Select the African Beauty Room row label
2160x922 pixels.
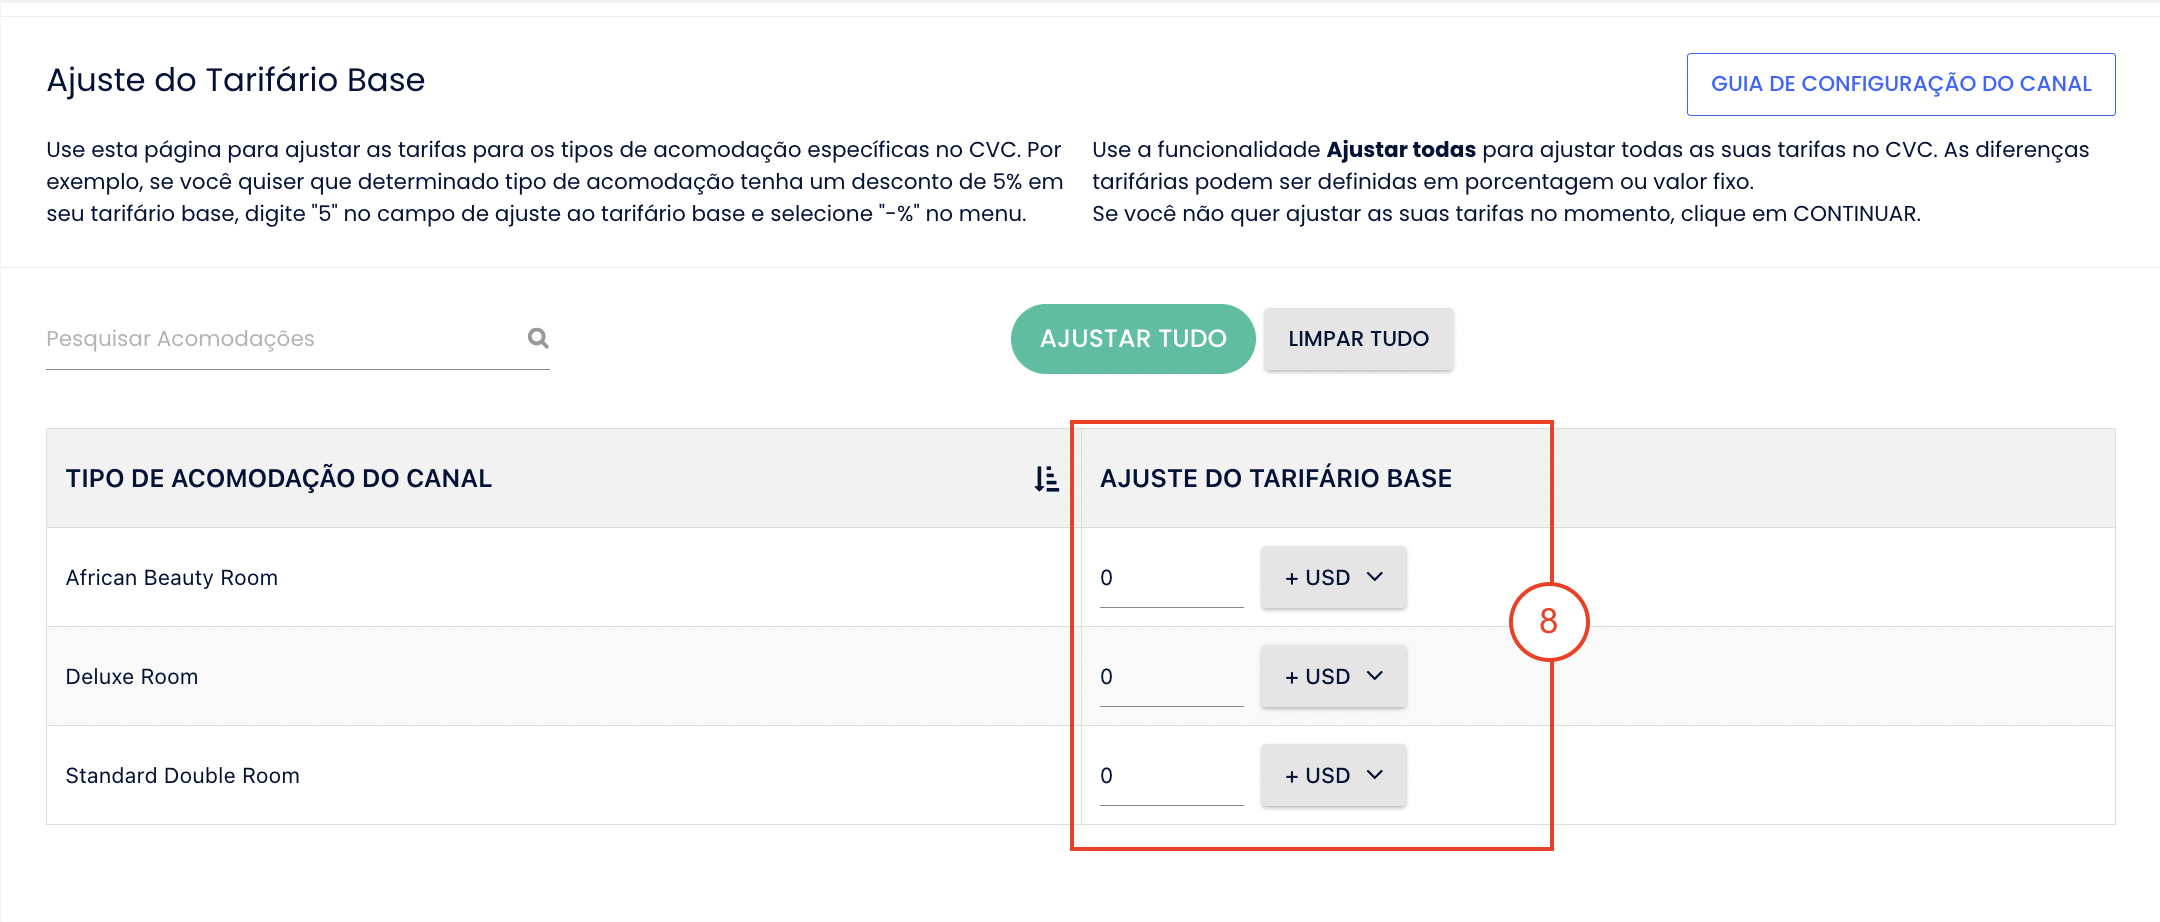(172, 578)
